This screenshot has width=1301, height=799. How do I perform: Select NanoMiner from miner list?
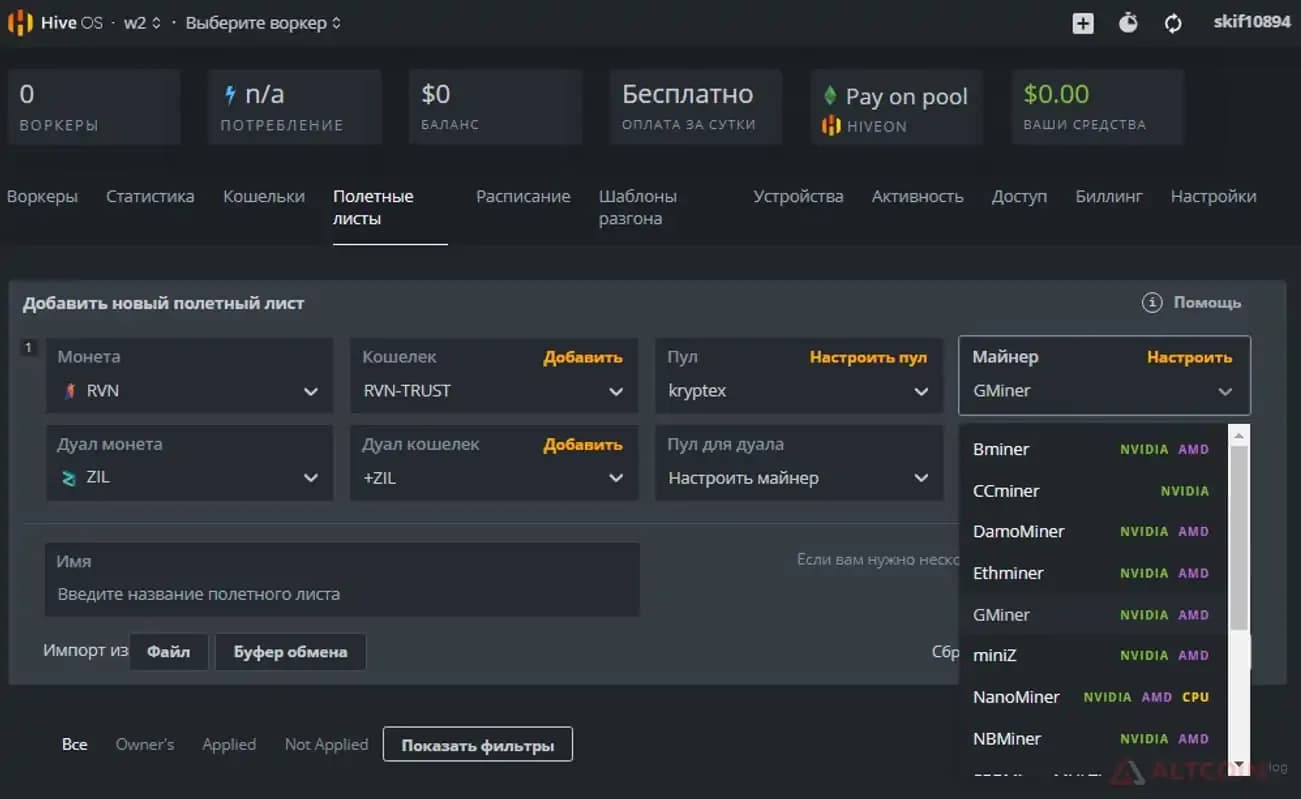tap(1094, 697)
